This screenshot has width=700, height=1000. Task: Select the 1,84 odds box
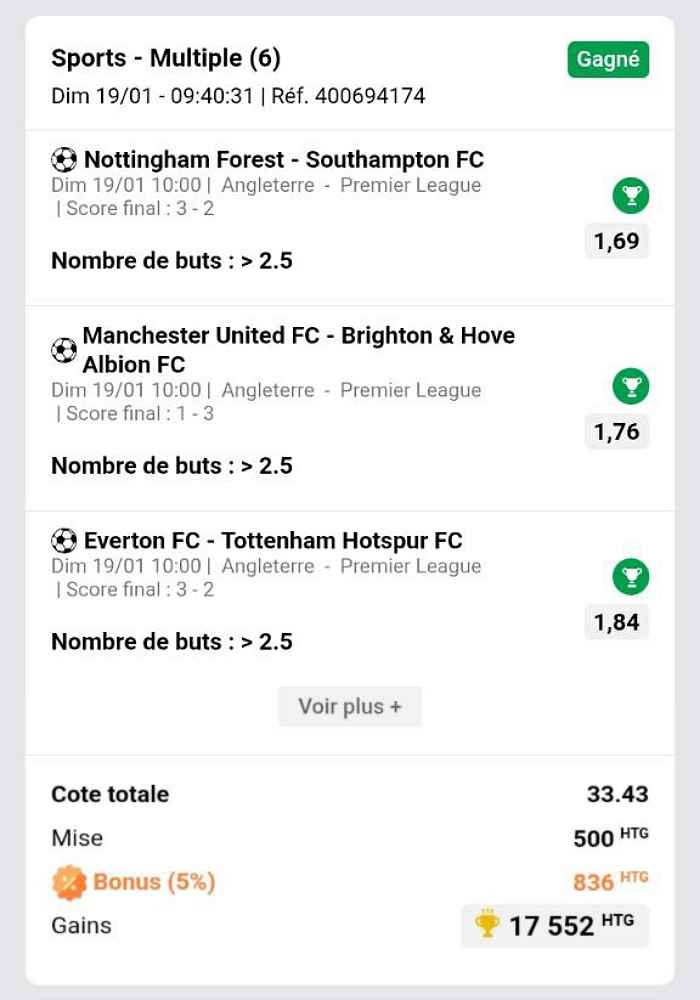pyautogui.click(x=616, y=622)
